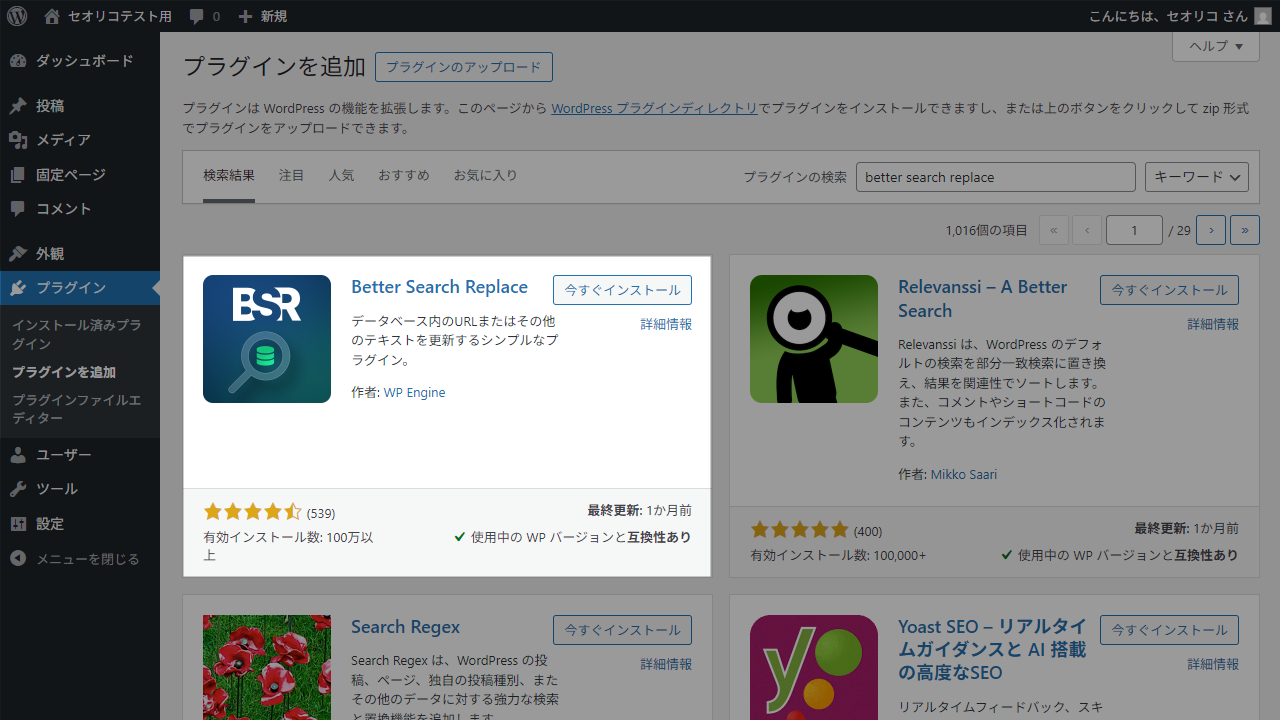The height and width of the screenshot is (720, 1280).
Task: Open the WordPress logo menu in admin bar
Action: coord(15,16)
